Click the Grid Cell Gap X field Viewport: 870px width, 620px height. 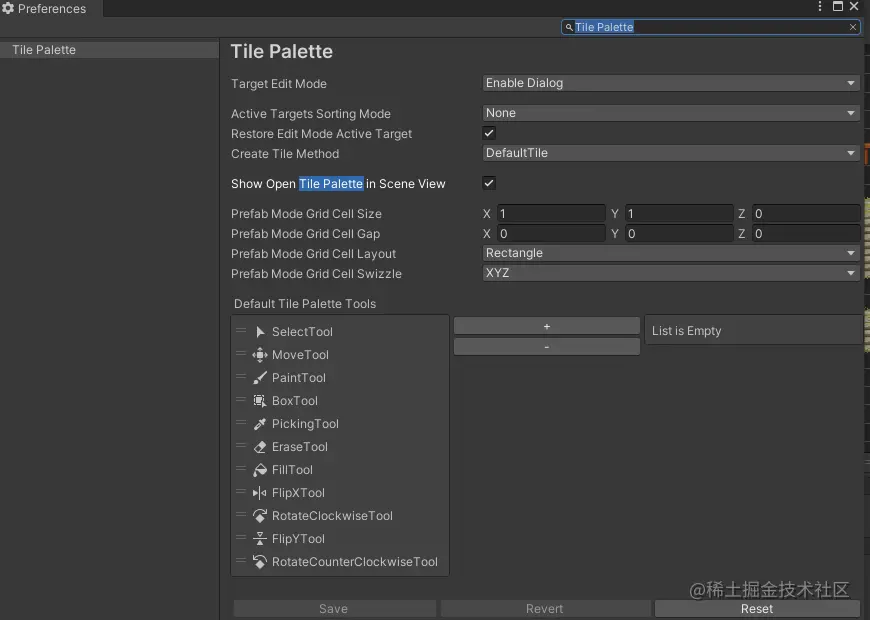click(551, 234)
